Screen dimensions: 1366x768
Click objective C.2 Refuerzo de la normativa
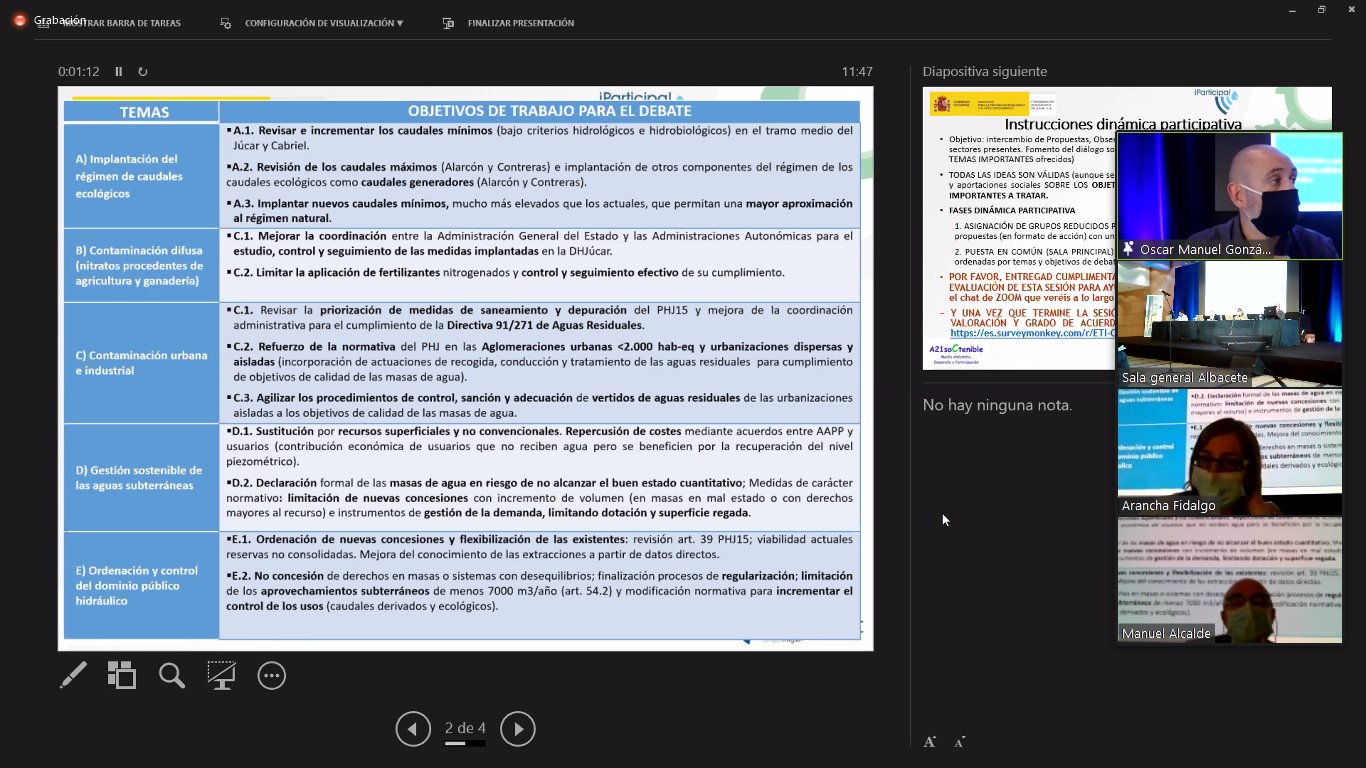[540, 362]
